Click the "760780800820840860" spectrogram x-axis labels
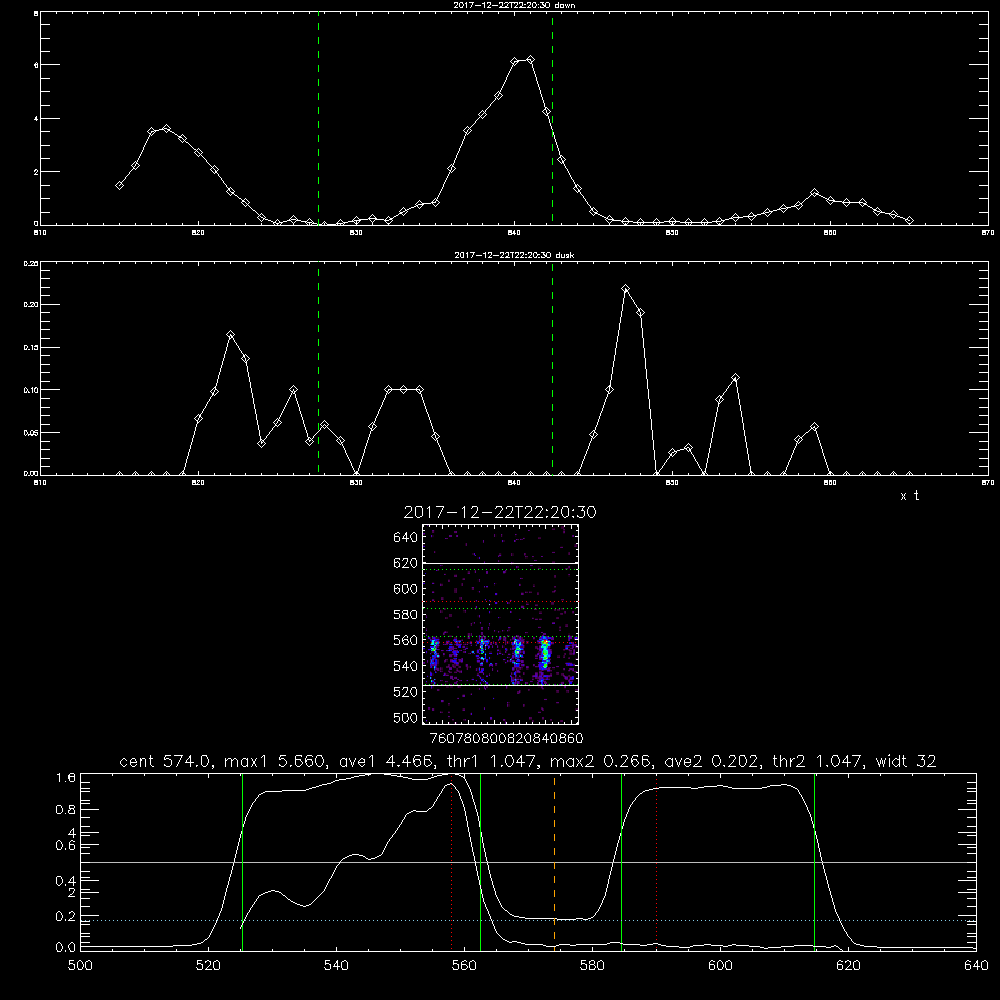The height and width of the screenshot is (1000, 1000). click(x=506, y=739)
